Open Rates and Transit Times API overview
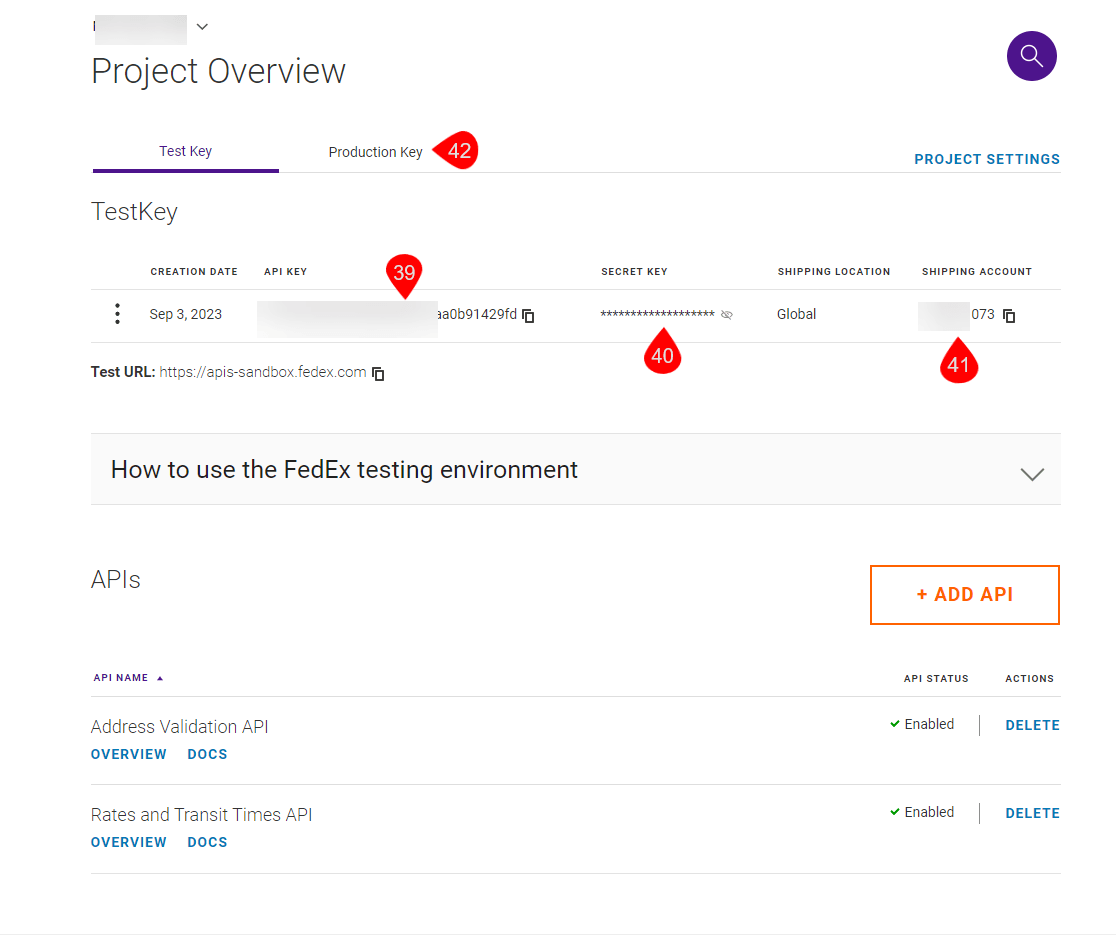This screenshot has height=935, width=1116. click(x=129, y=842)
